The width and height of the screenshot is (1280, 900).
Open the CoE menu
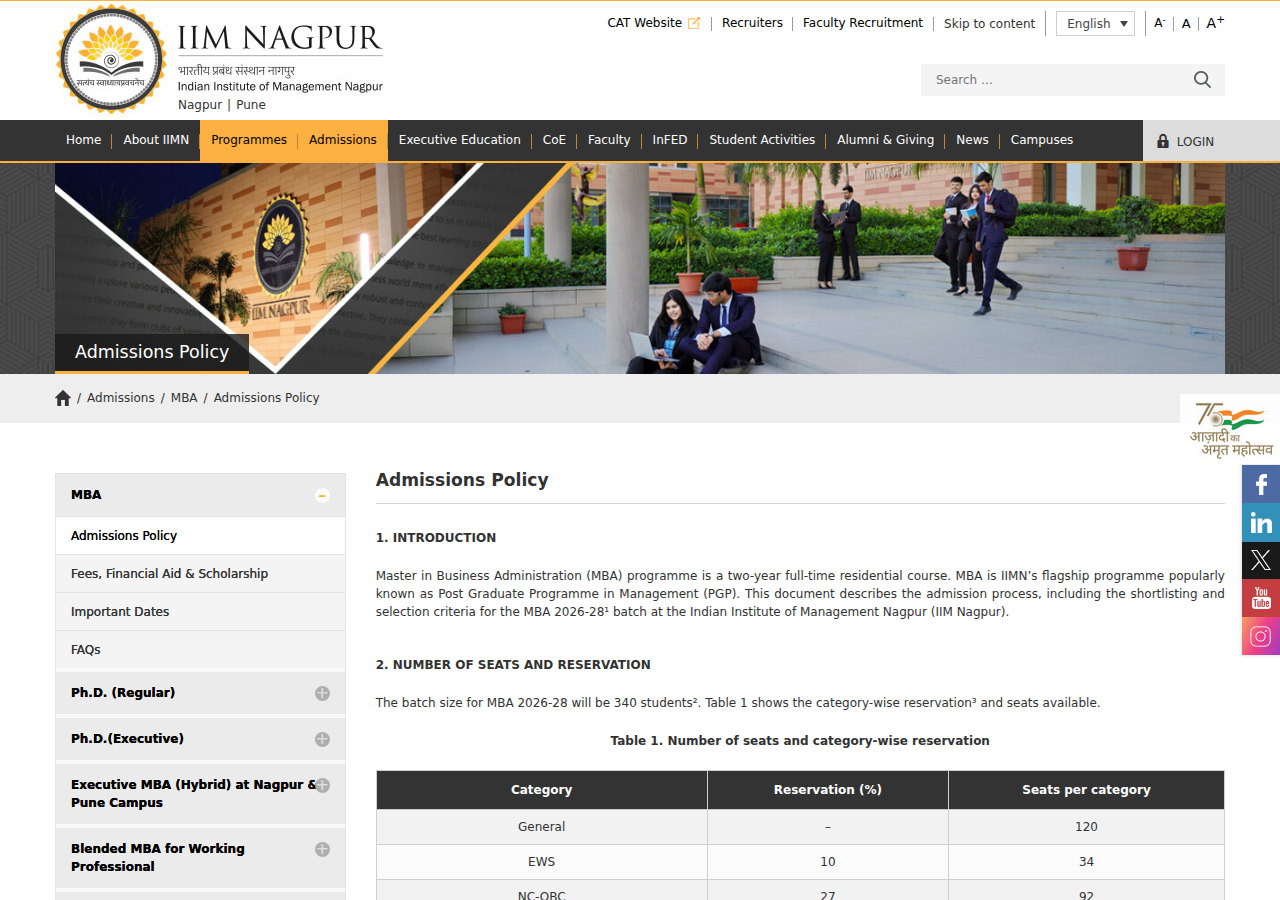554,140
